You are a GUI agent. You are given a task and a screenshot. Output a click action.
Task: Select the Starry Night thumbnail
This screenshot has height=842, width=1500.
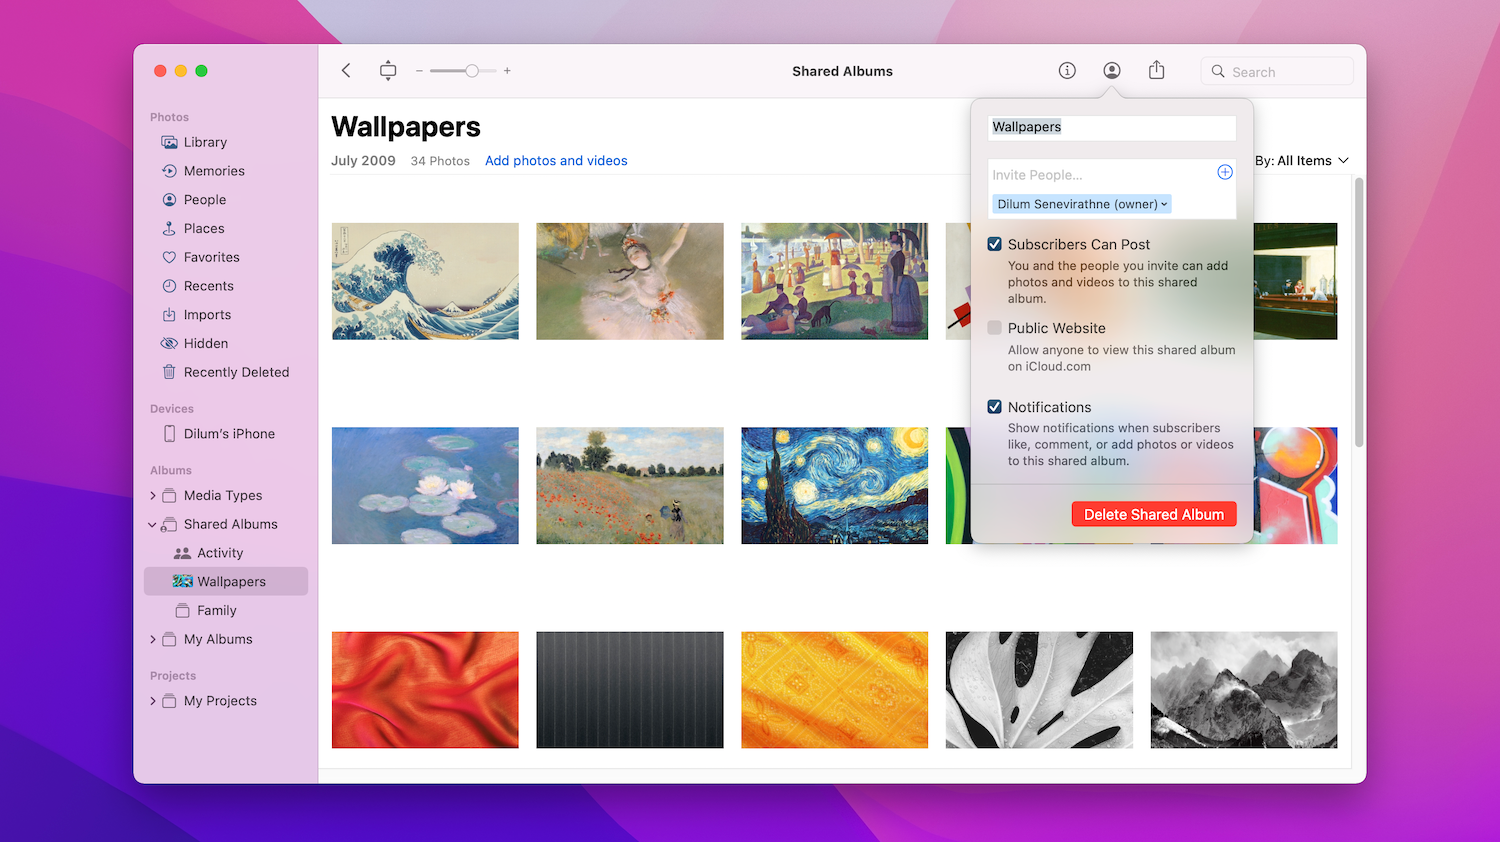(x=835, y=486)
